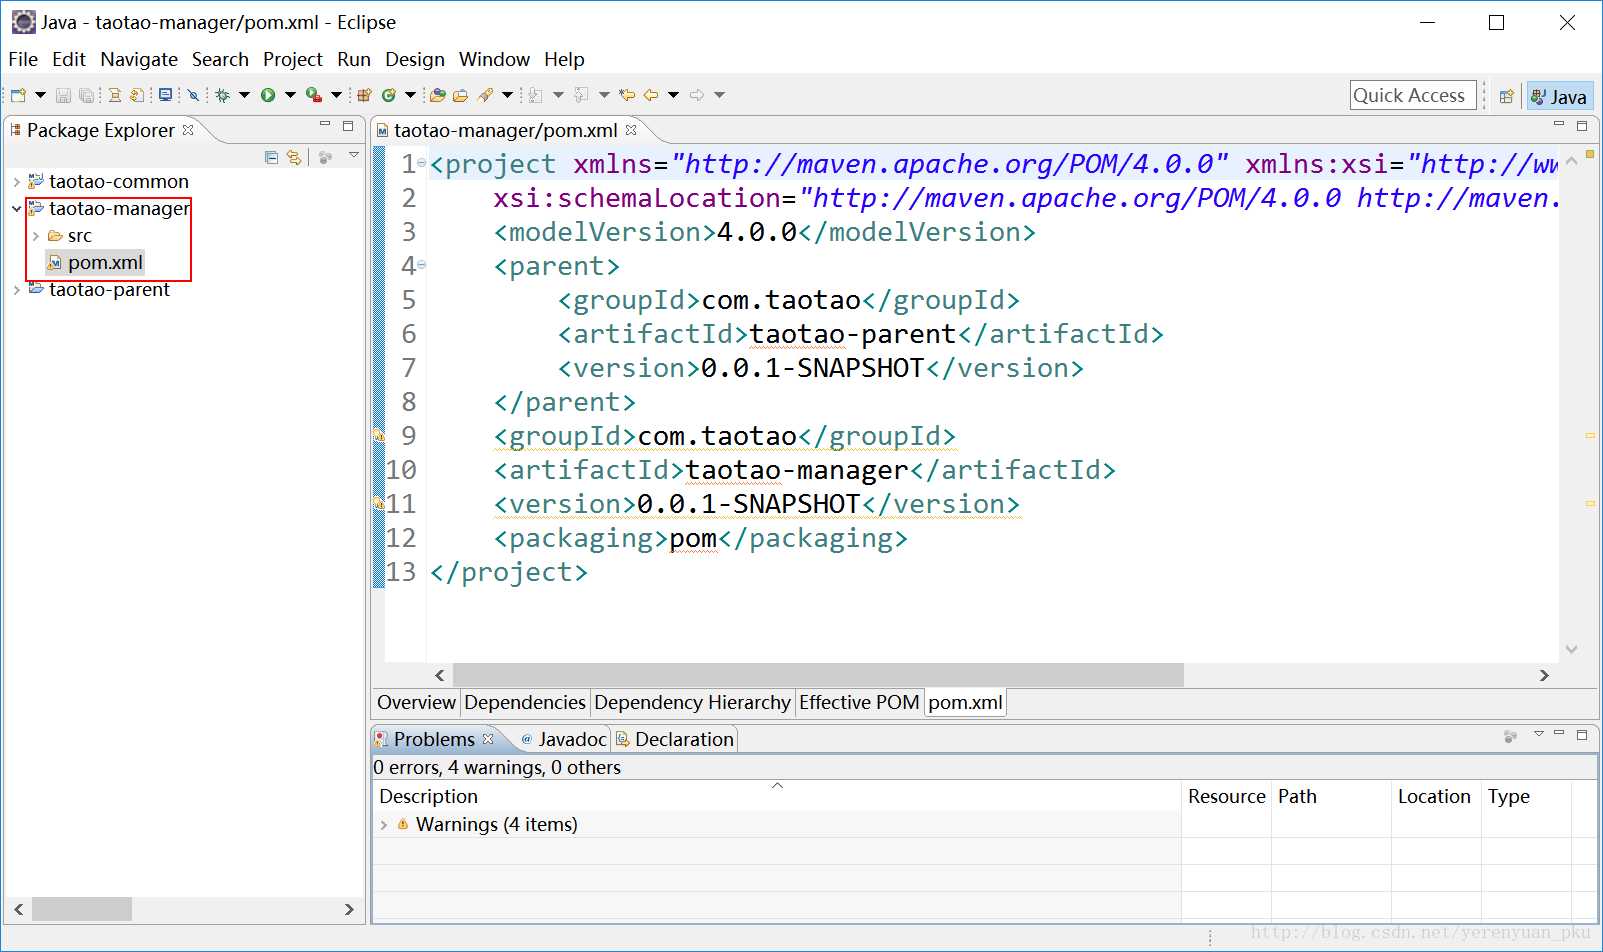Screen dimensions: 1603x952
Task: Switch to the Effective POM tab
Action: pos(859,702)
